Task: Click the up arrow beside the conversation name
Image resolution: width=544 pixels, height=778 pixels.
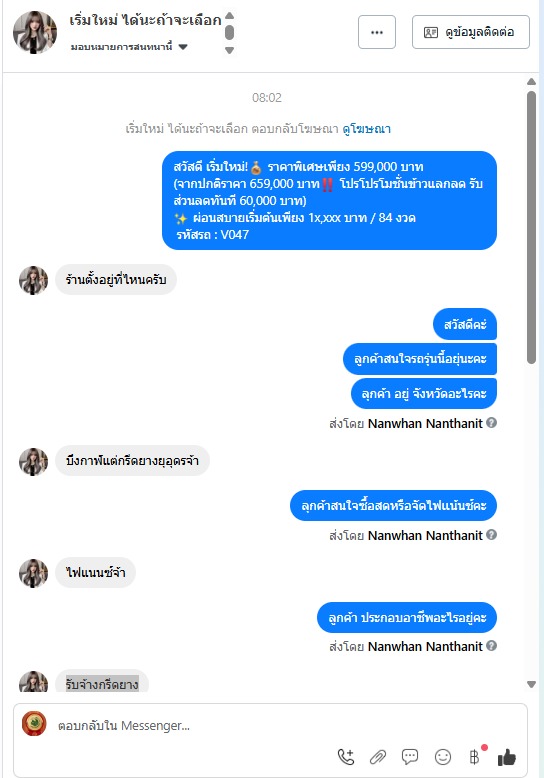Action: [x=229, y=15]
